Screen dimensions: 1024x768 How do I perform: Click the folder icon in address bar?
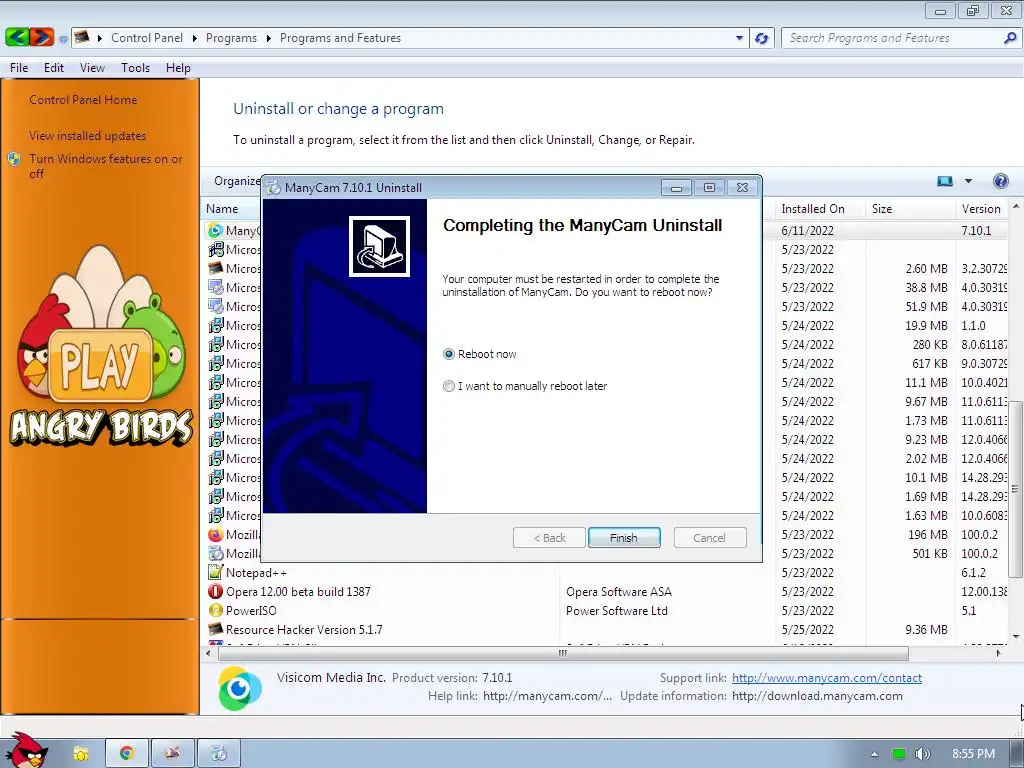pos(82,38)
